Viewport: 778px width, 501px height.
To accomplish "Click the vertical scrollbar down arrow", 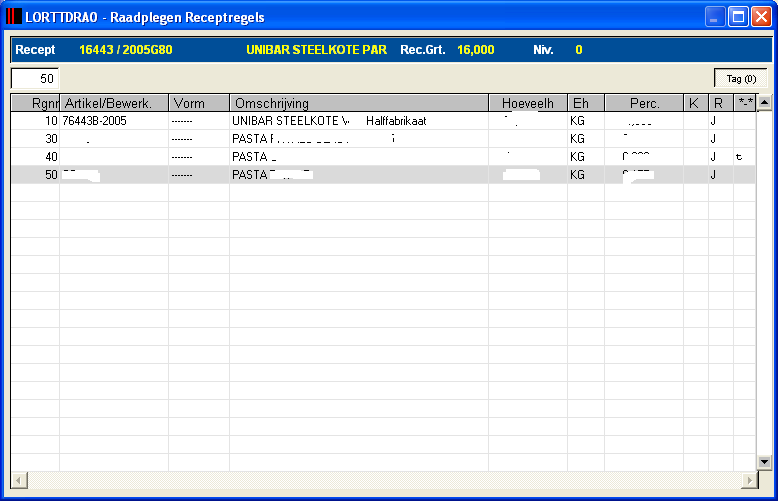I will pos(764,462).
